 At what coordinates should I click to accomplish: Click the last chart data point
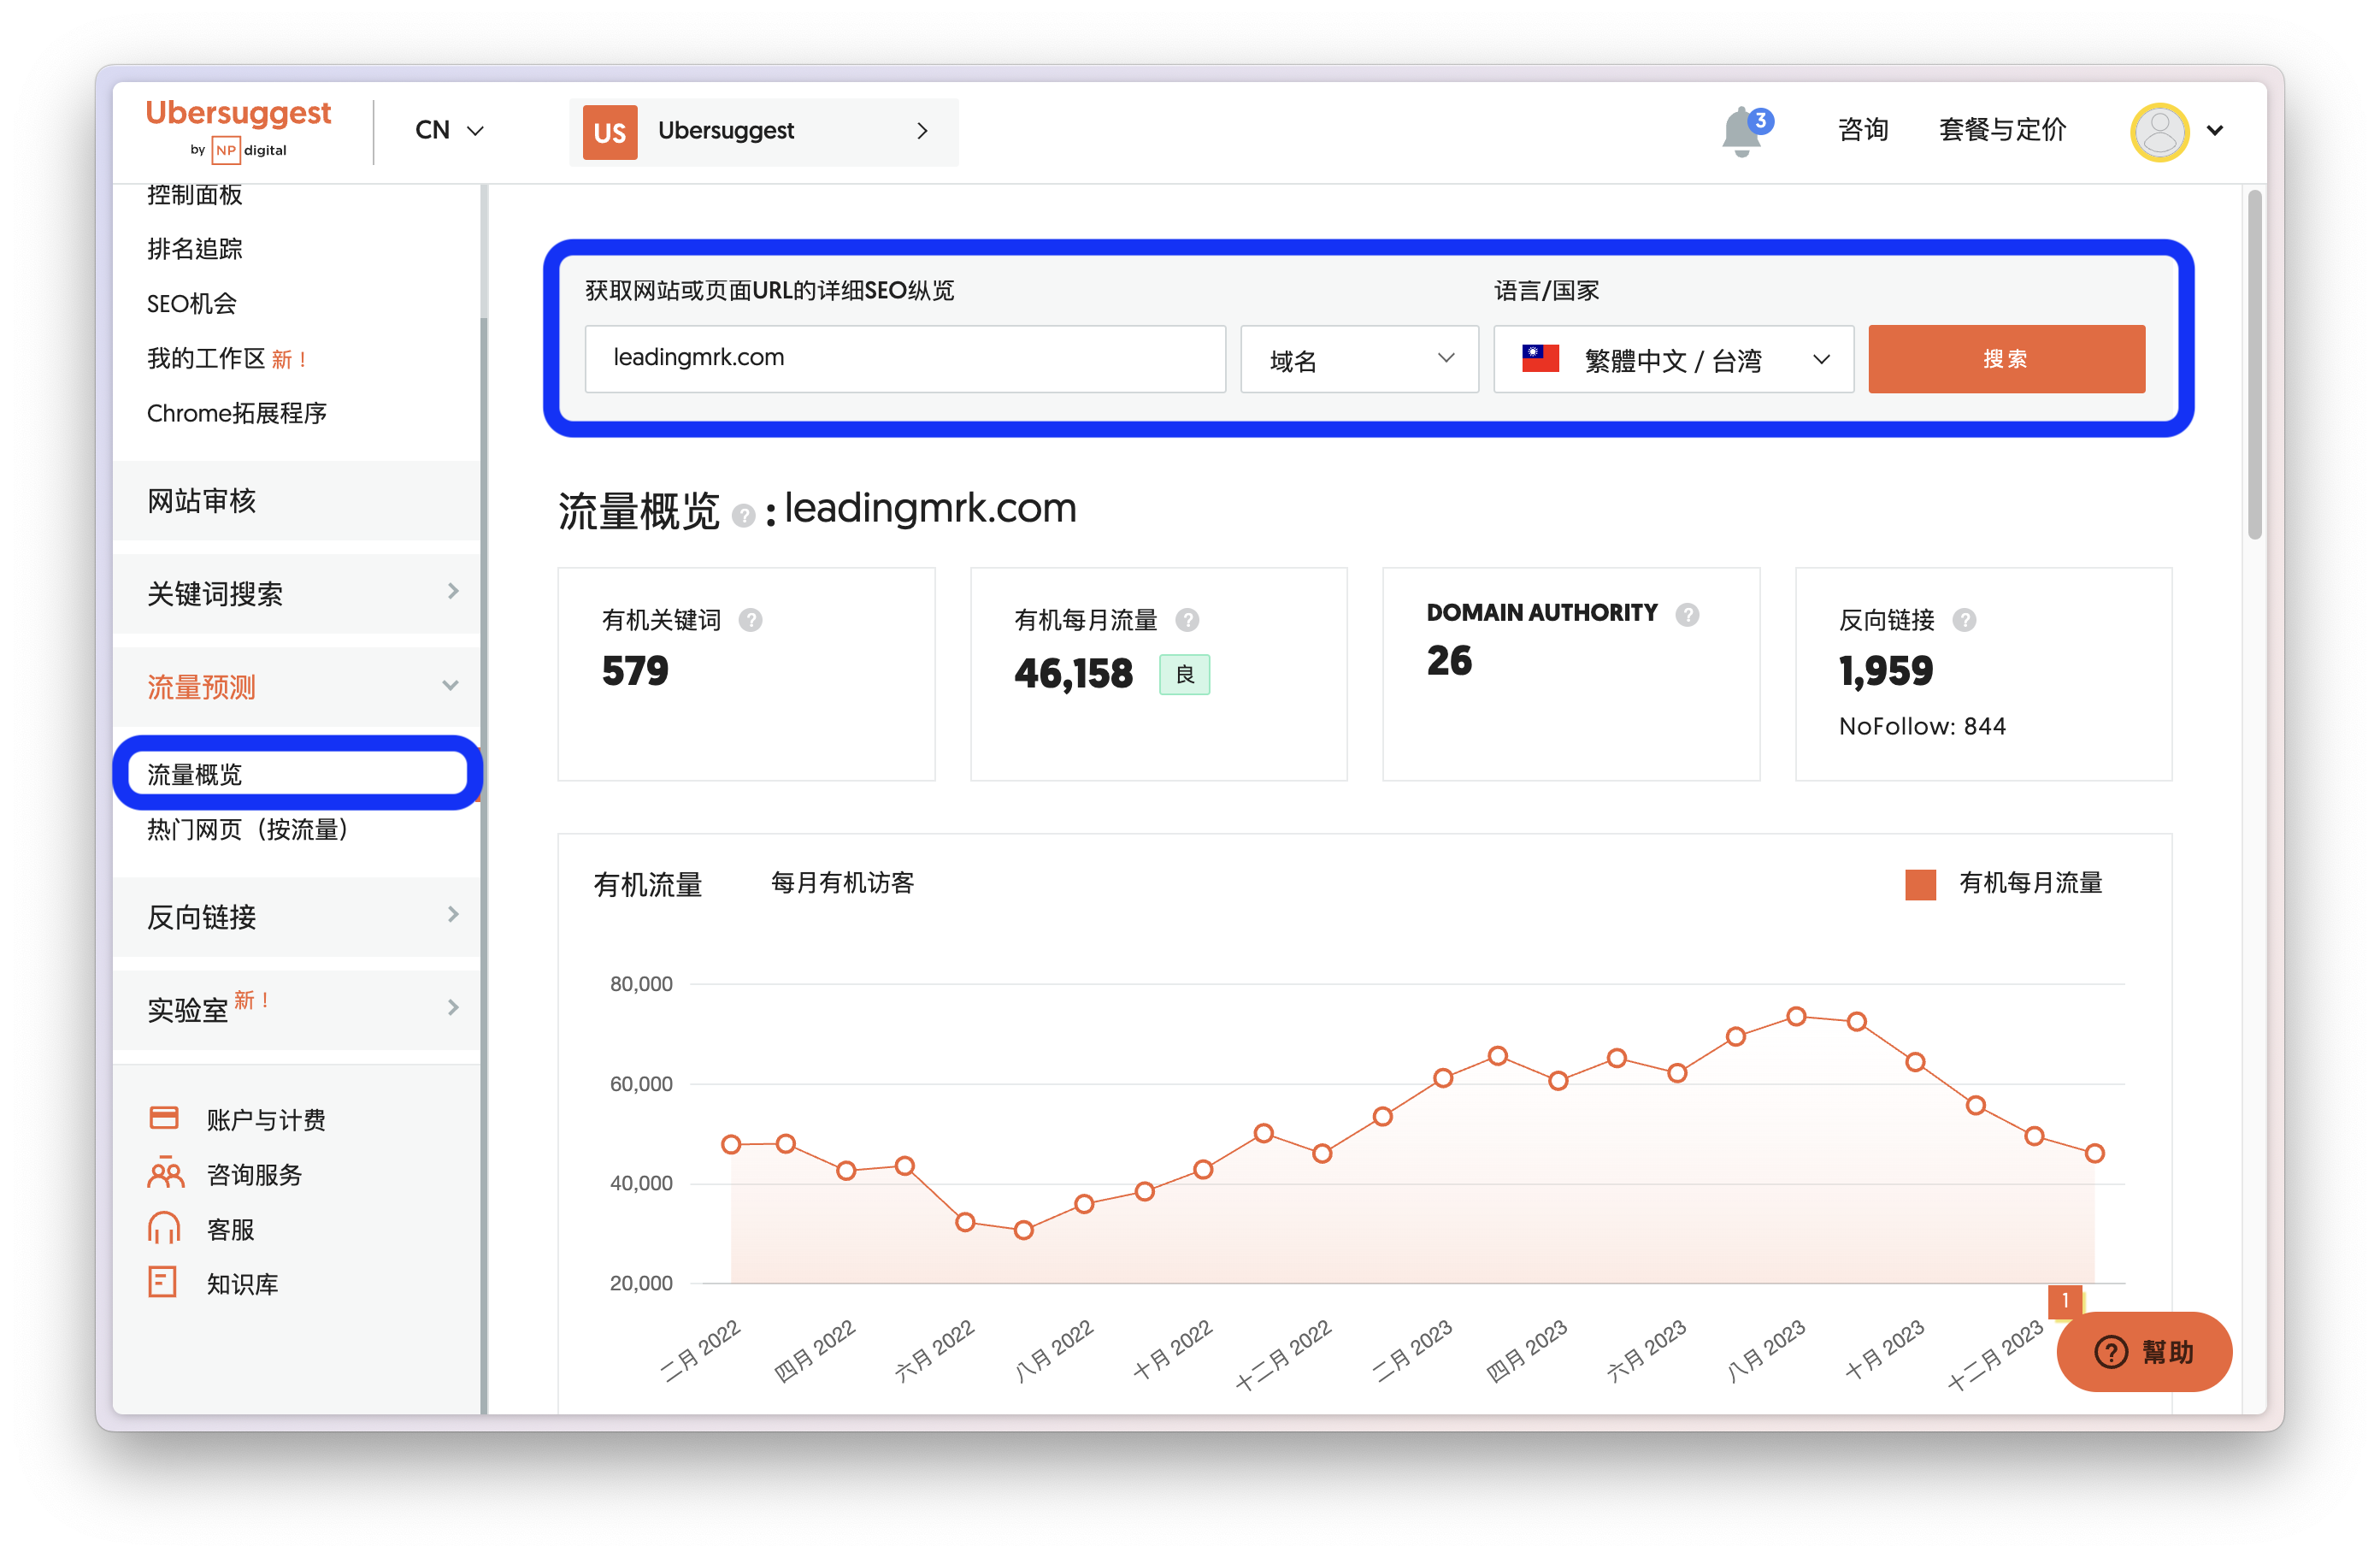click(2094, 1153)
